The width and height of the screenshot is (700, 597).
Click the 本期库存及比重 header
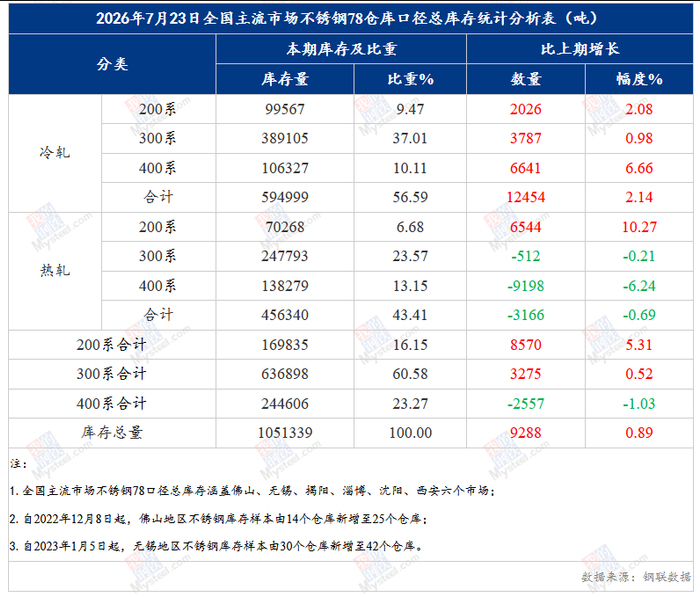(x=342, y=49)
